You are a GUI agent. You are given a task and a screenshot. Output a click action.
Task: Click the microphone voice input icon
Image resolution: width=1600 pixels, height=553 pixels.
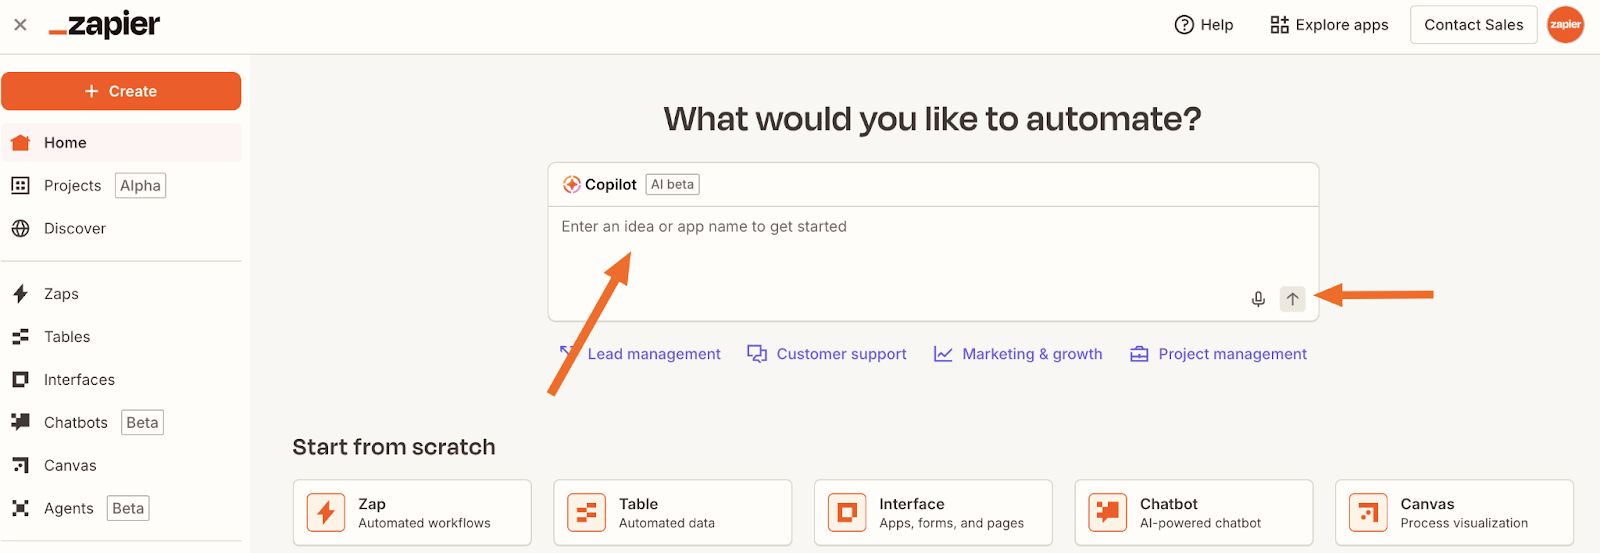pyautogui.click(x=1258, y=299)
